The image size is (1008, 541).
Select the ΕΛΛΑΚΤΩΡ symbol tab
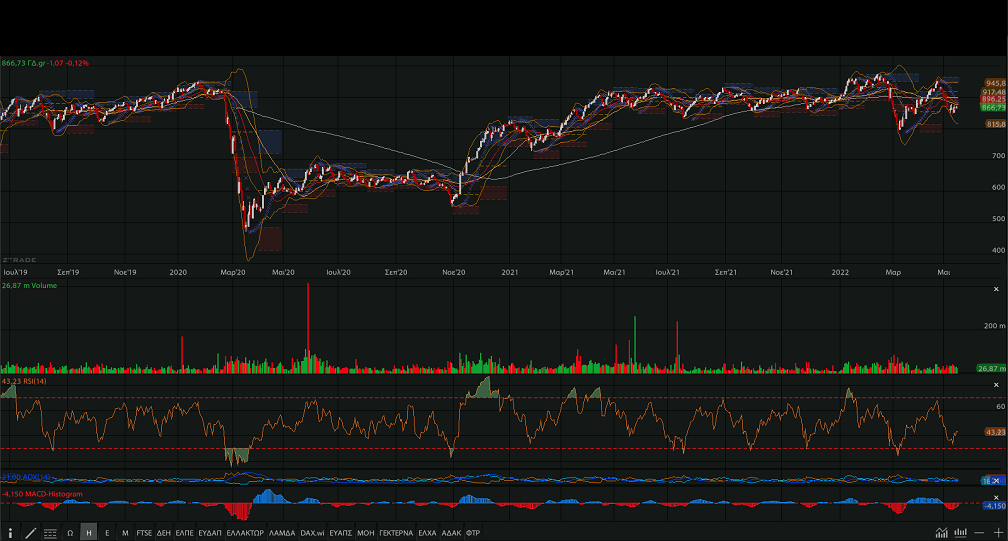coord(245,533)
